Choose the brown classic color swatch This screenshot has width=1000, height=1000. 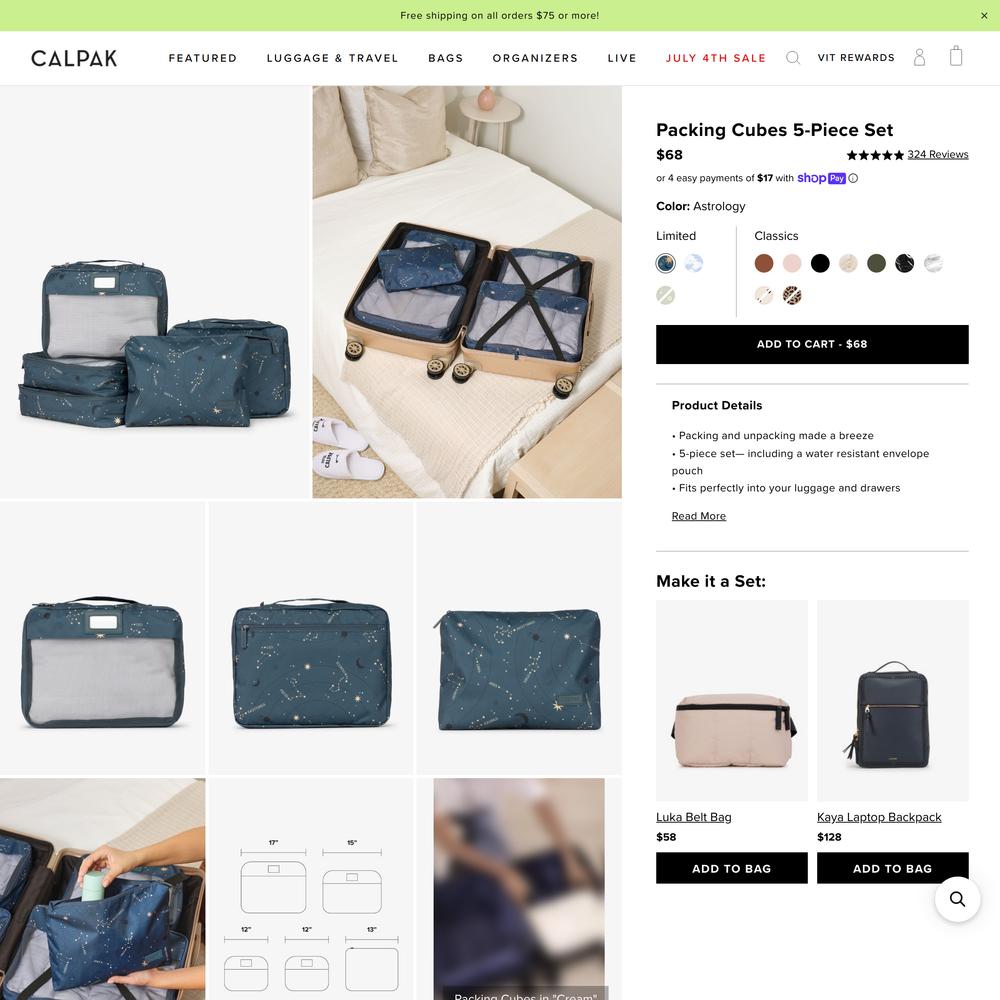click(x=764, y=263)
